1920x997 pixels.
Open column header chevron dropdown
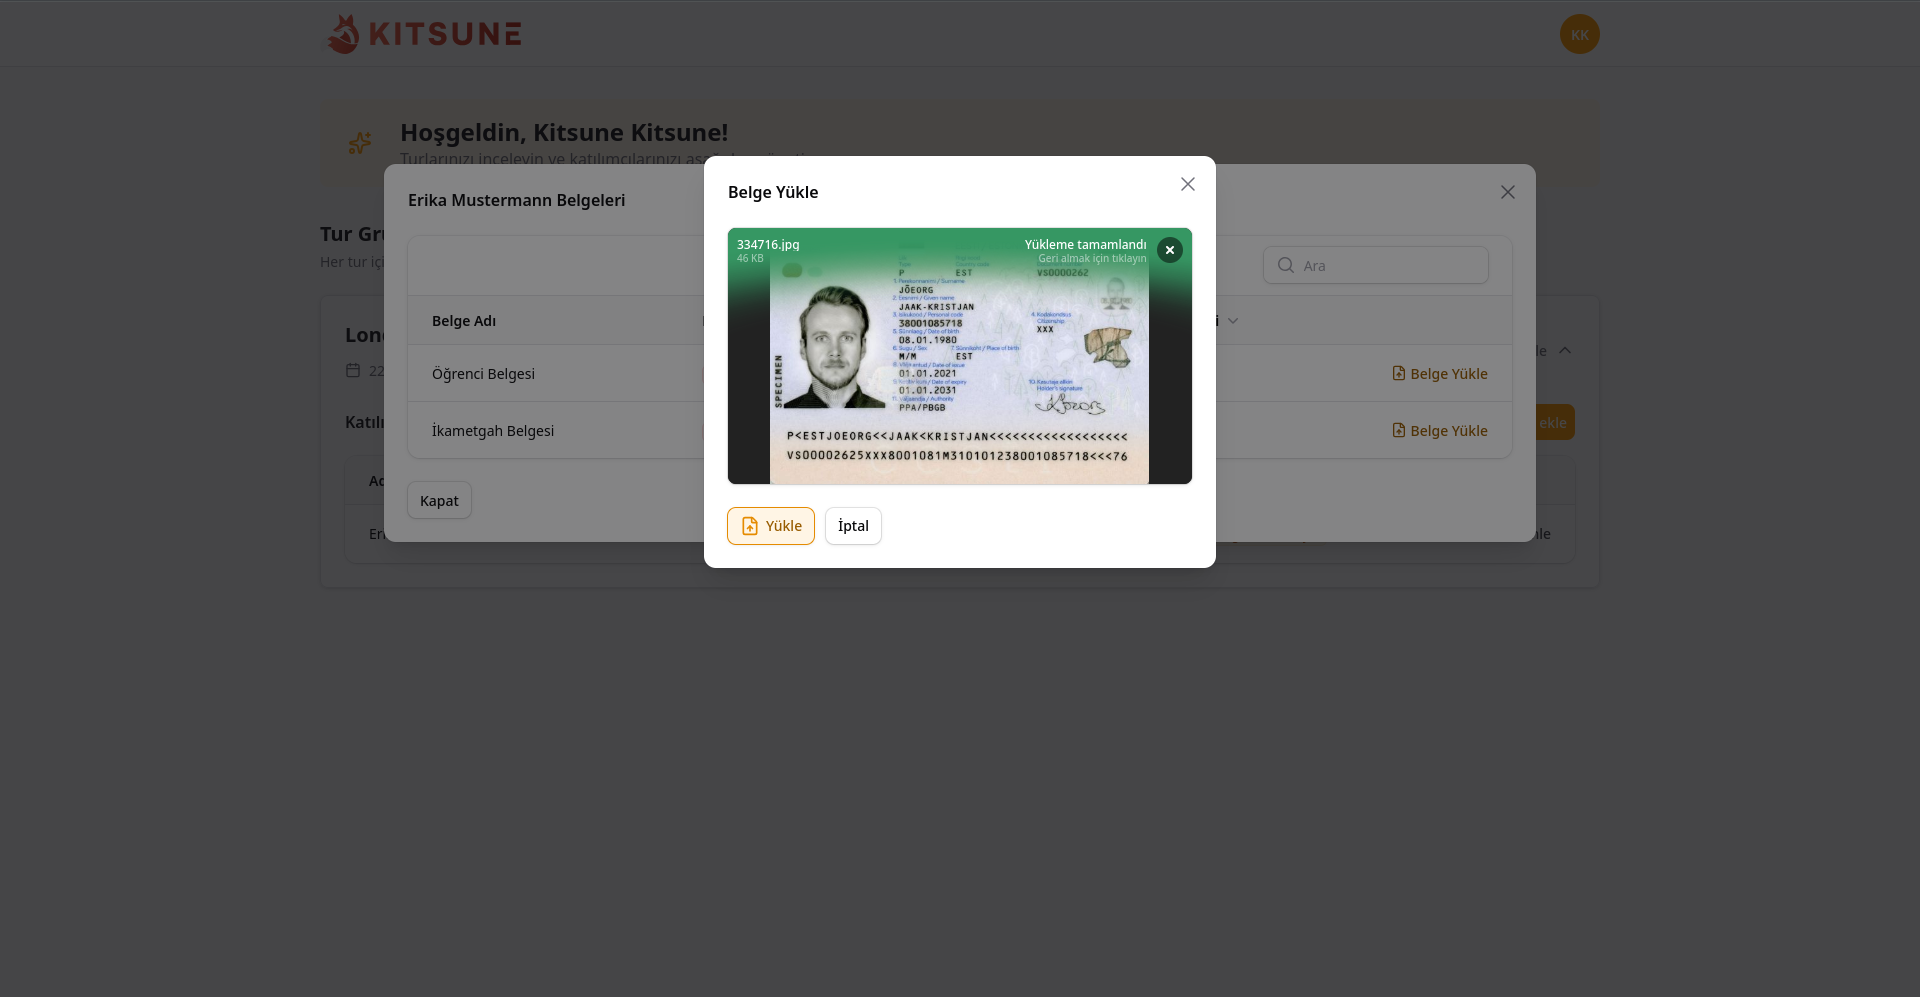coord(1233,321)
